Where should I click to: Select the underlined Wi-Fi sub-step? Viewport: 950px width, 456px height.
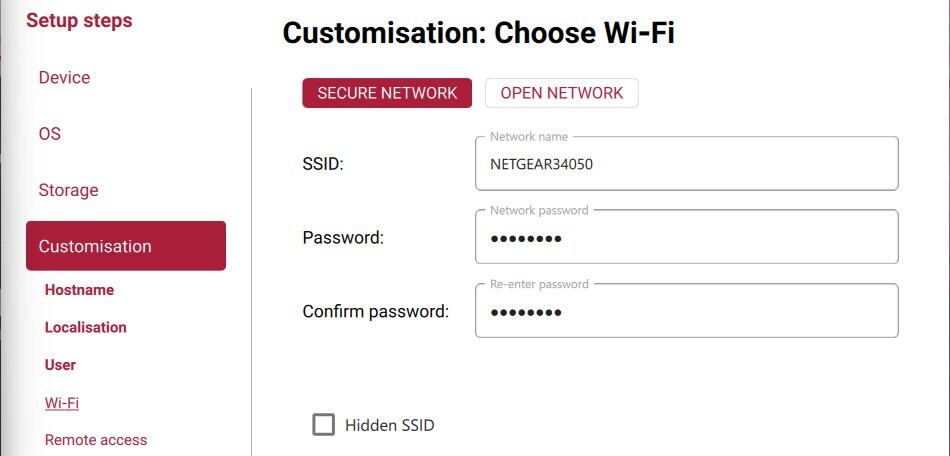pos(62,403)
